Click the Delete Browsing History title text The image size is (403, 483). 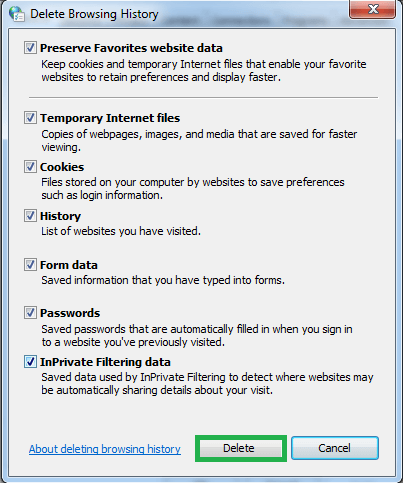[x=94, y=14]
